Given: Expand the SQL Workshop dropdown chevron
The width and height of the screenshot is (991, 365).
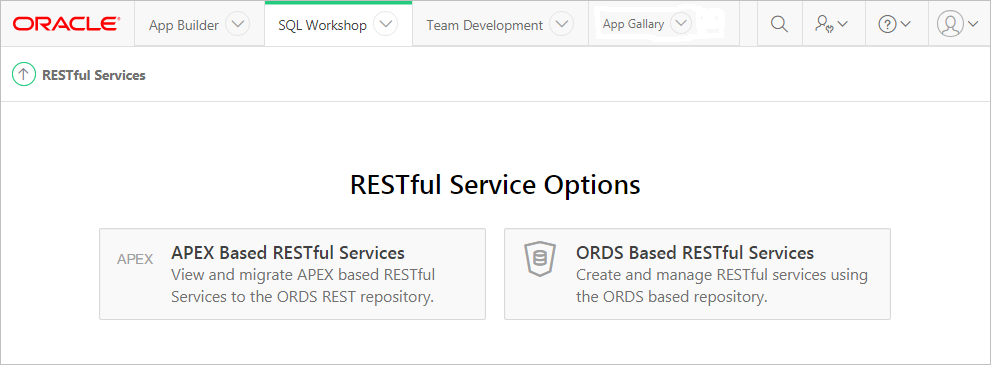Looking at the screenshot, I should 386,25.
